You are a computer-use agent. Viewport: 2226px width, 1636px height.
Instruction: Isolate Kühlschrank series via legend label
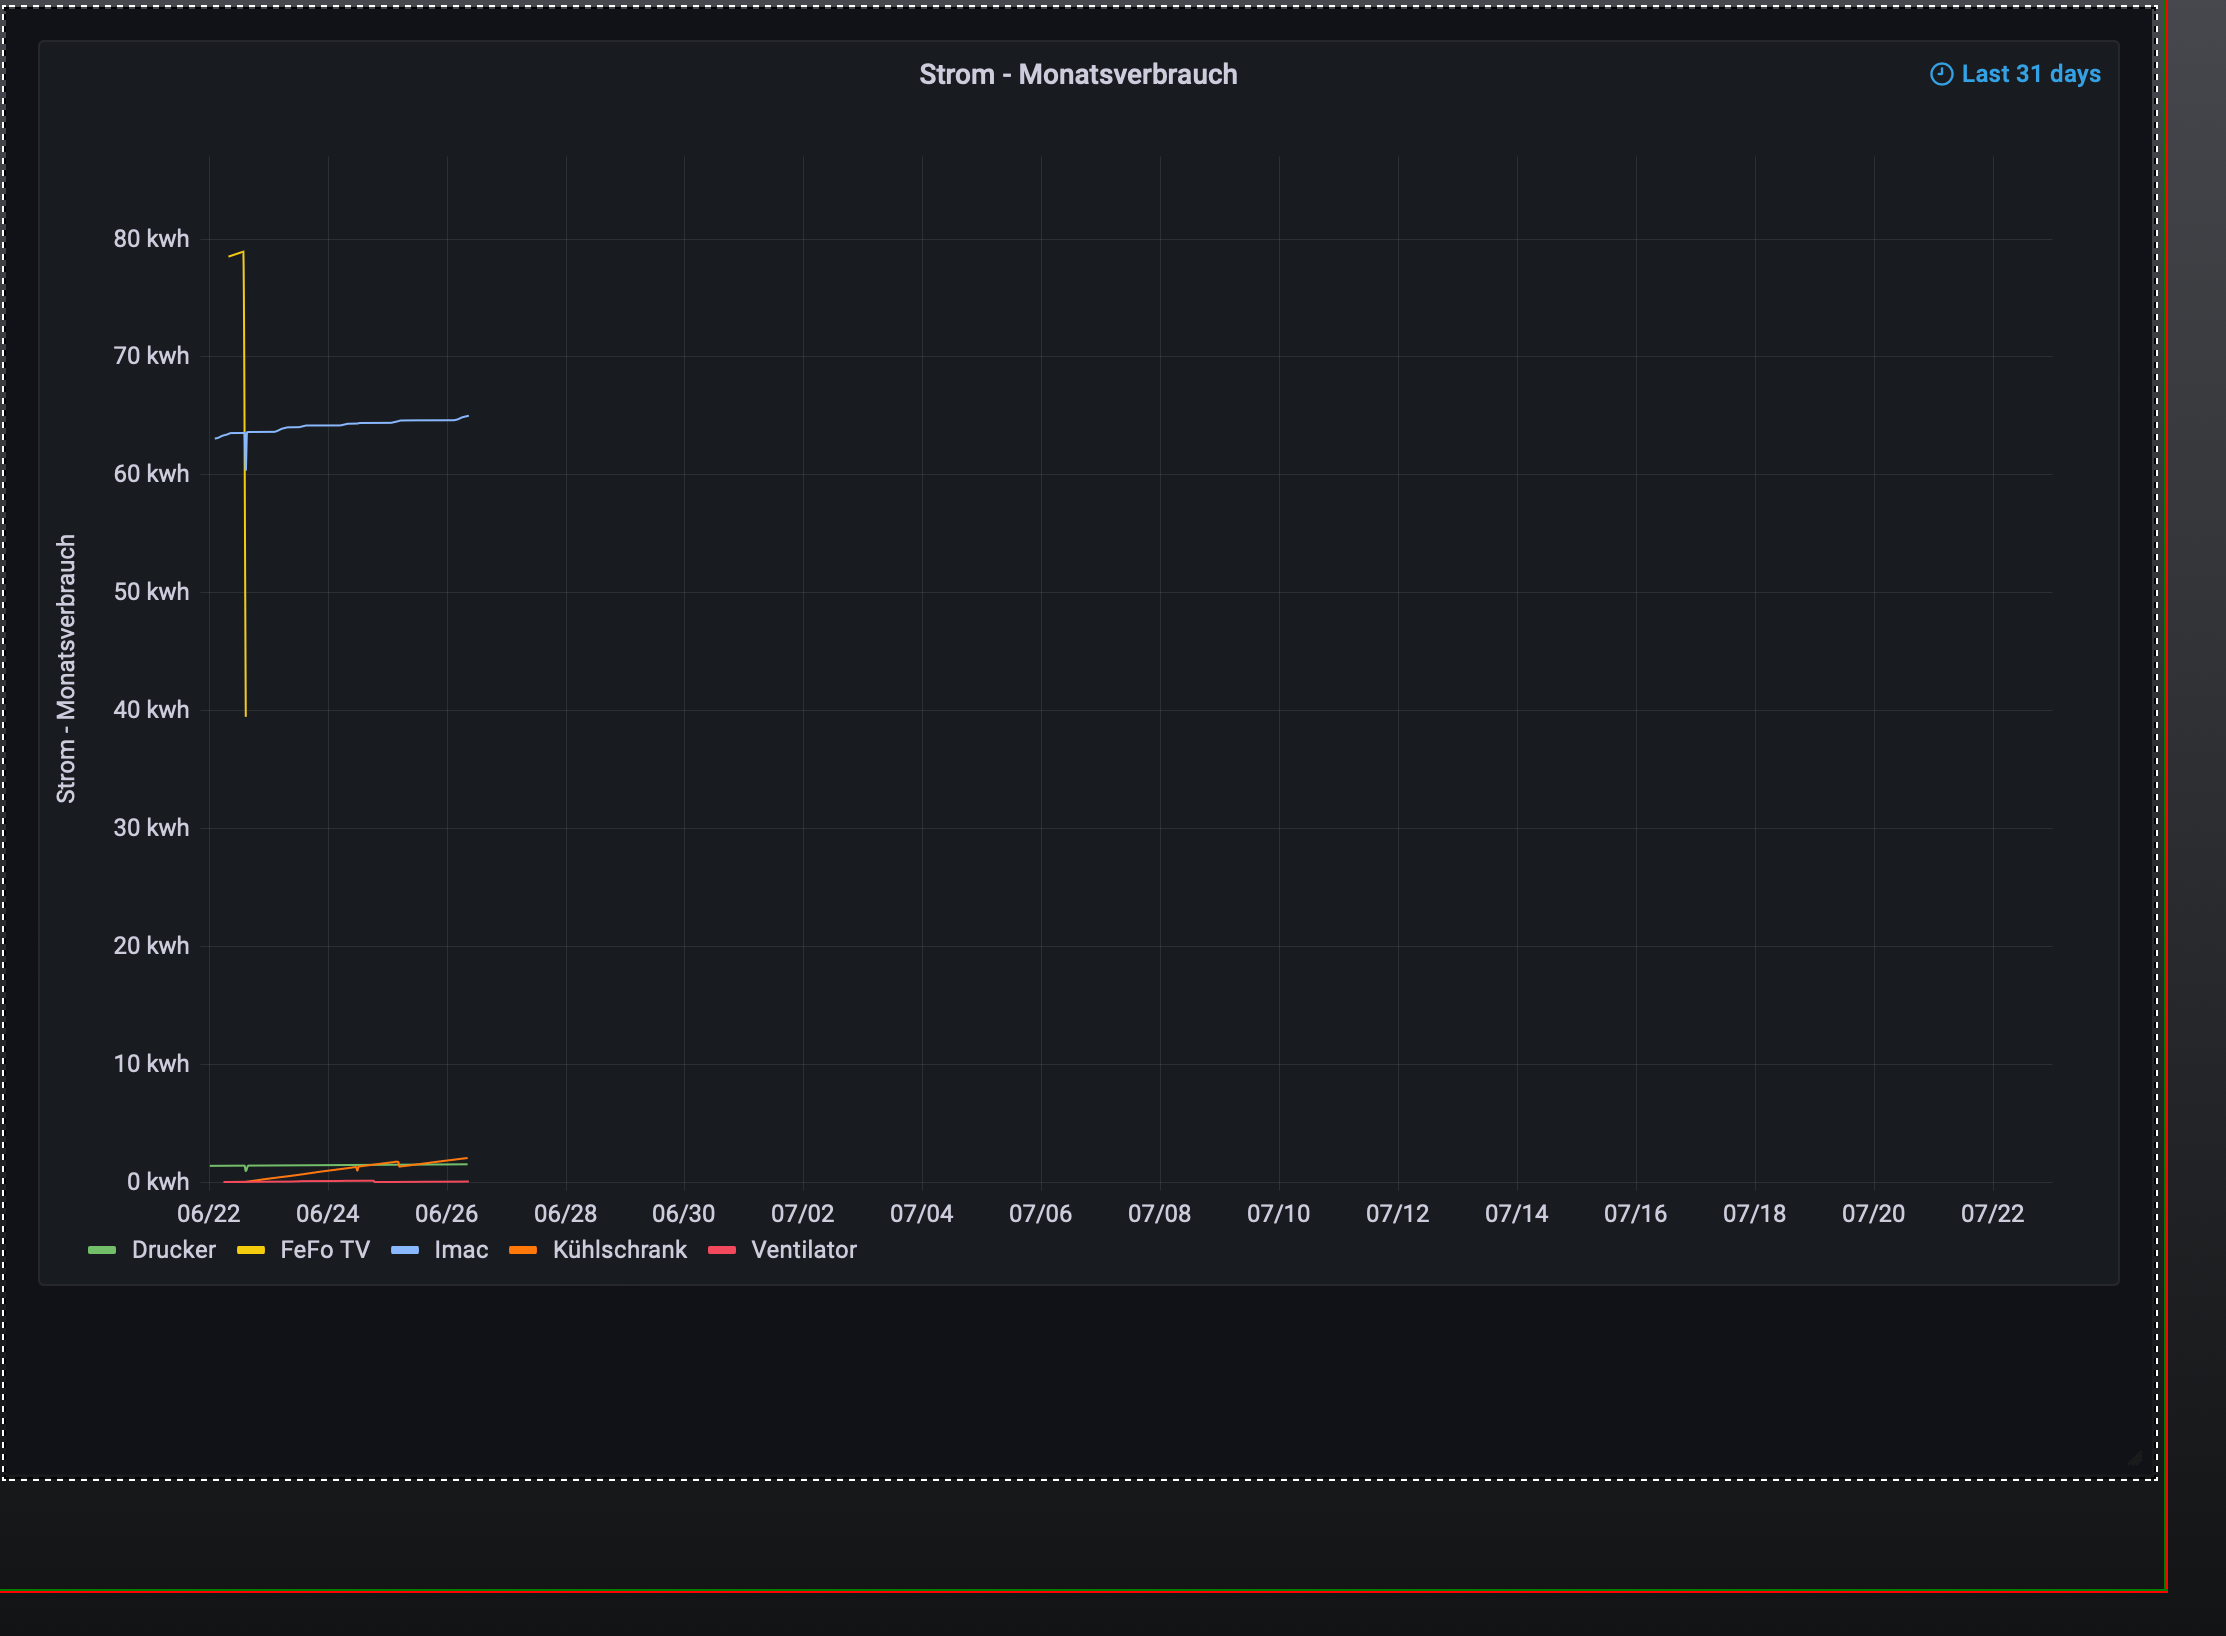pyautogui.click(x=620, y=1250)
